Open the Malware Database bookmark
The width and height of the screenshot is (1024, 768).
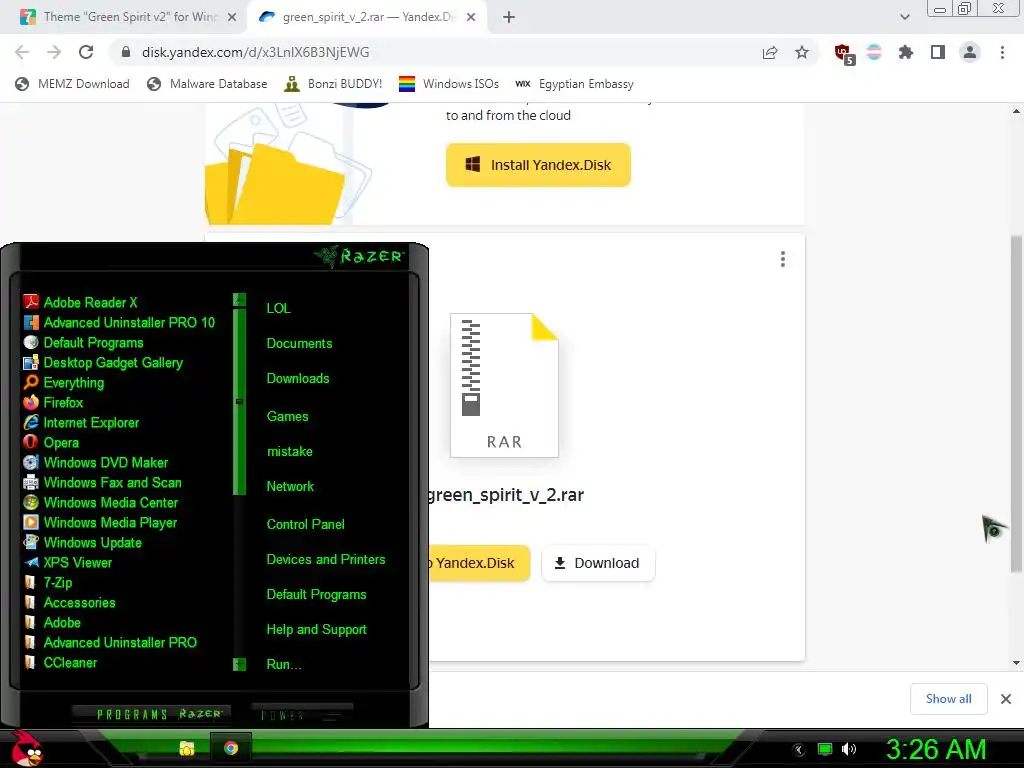[x=208, y=84]
